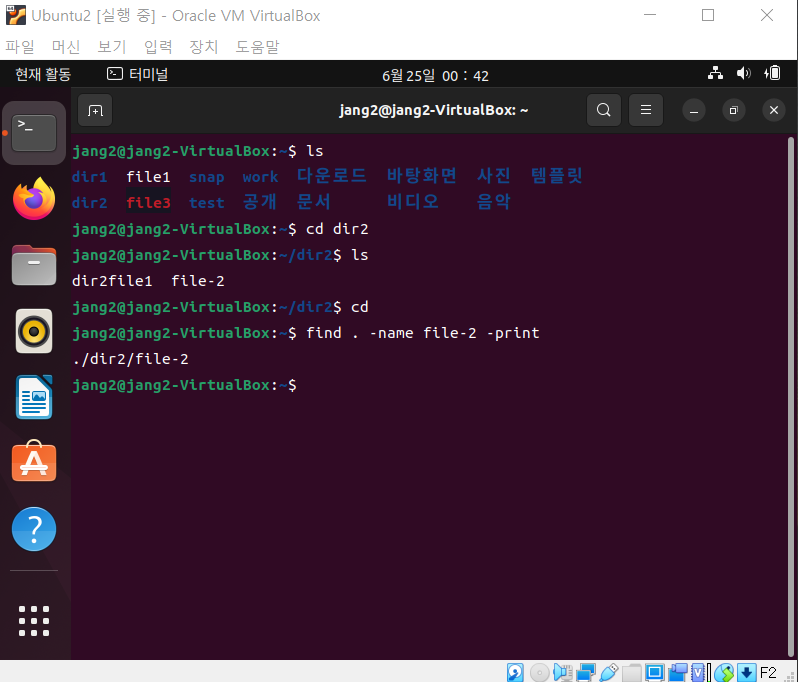Click the VirtualBox CPU virtualization status icon
798x682 pixels.
click(698, 672)
